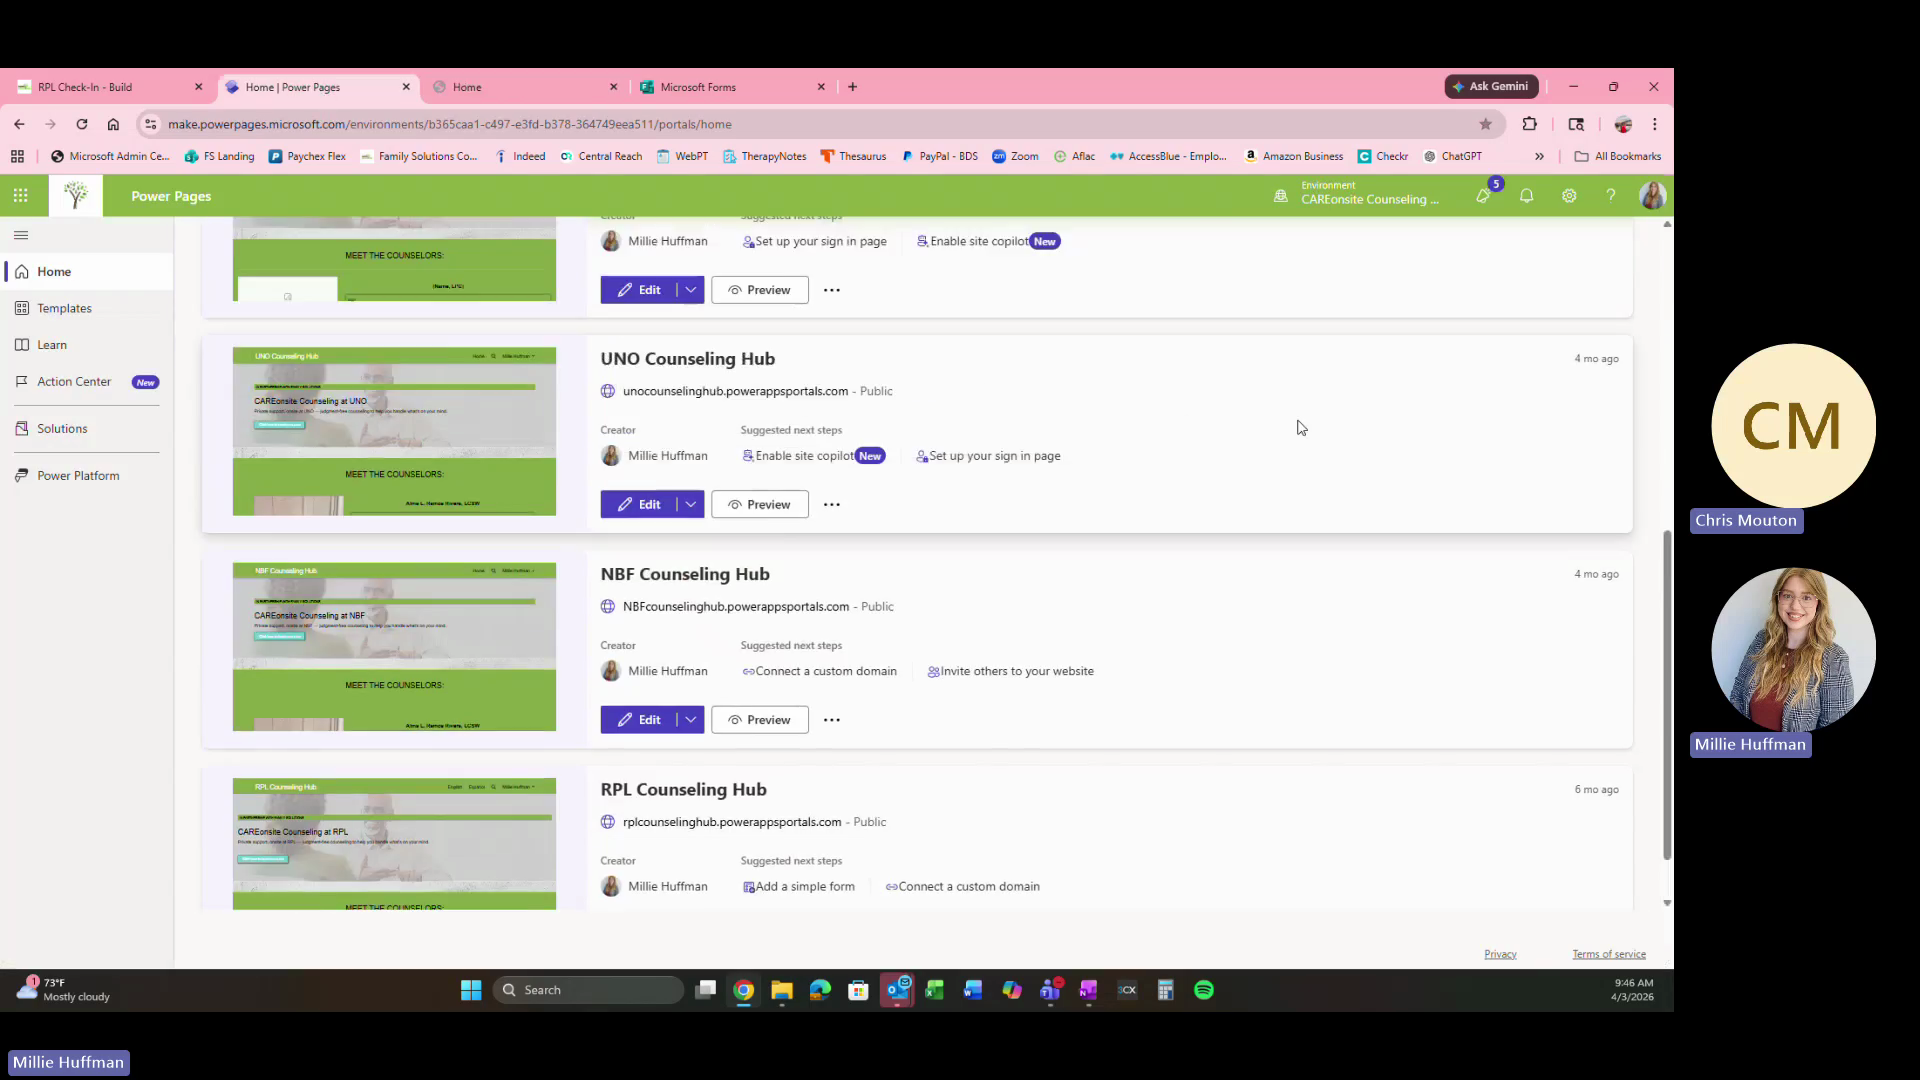
Task: Edit the UNO Counseling Hub site
Action: 639,505
